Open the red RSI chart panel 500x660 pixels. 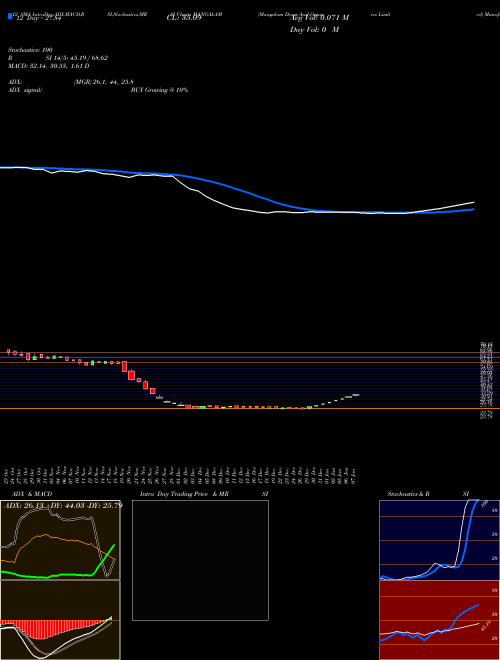[439, 620]
